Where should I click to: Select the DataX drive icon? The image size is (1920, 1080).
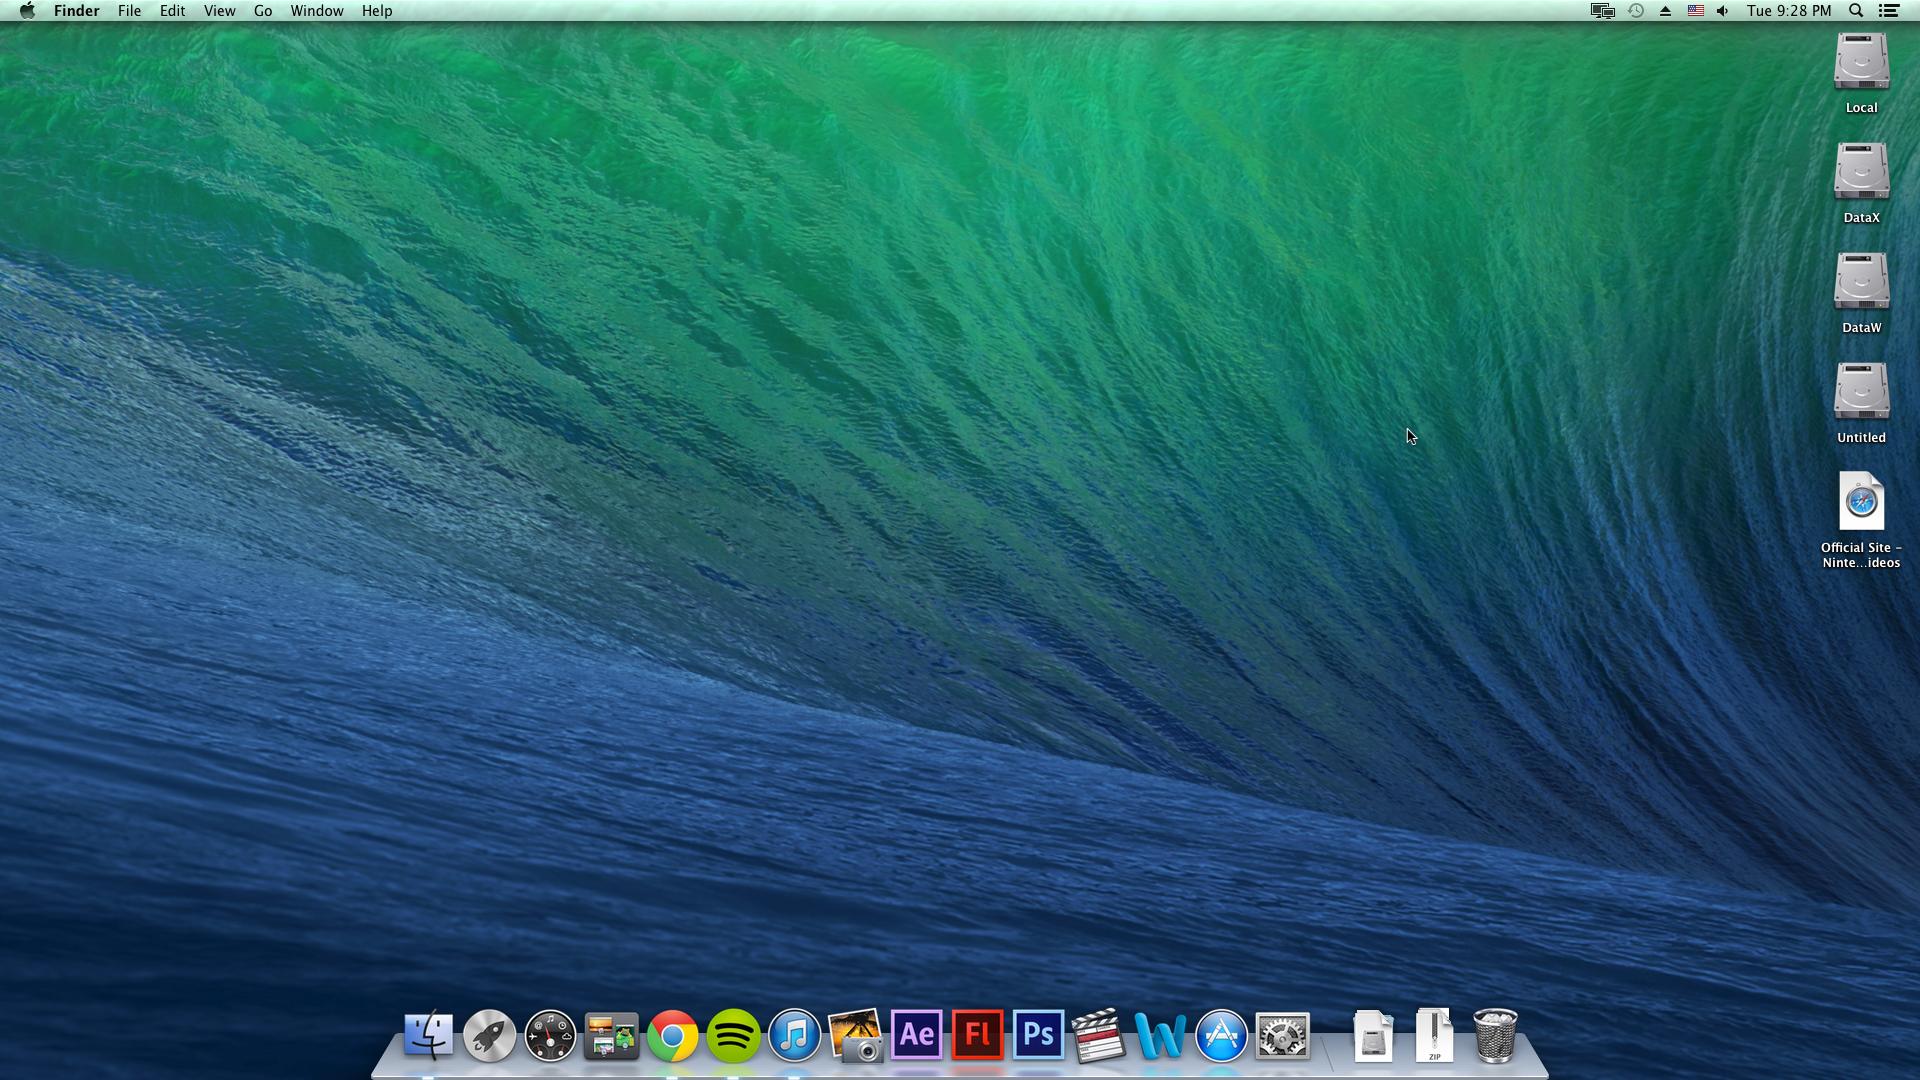tap(1861, 183)
